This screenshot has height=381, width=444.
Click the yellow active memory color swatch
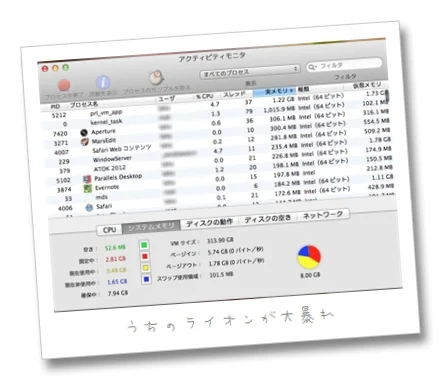[145, 268]
